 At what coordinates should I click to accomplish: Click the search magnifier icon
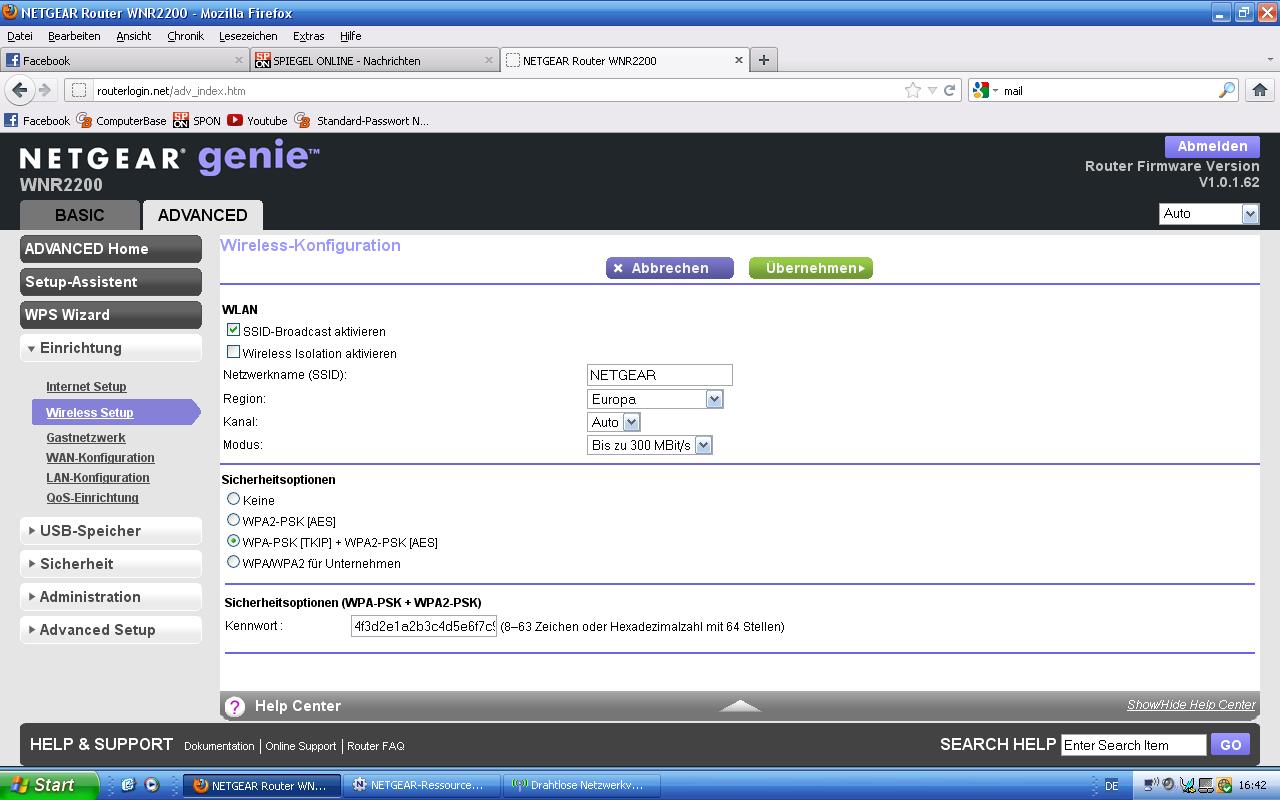pyautogui.click(x=1227, y=90)
